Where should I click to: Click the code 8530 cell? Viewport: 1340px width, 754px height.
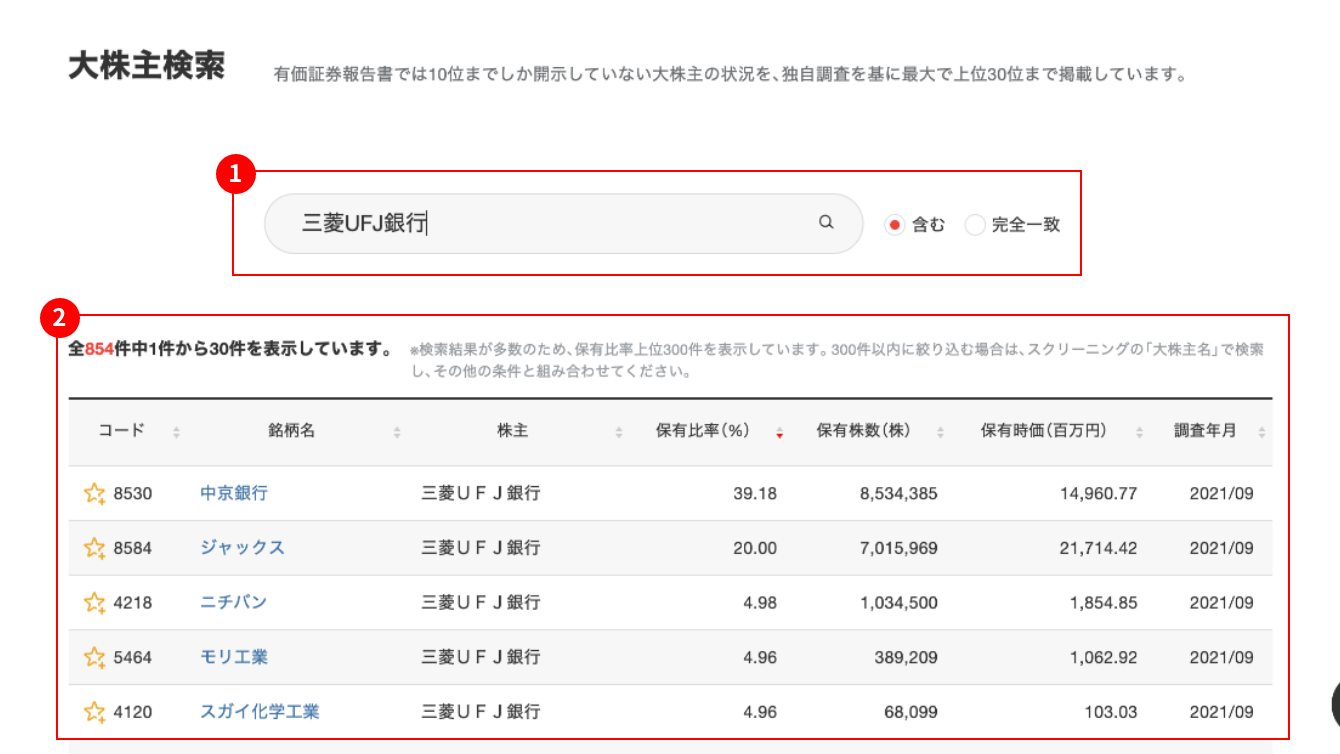coord(133,494)
